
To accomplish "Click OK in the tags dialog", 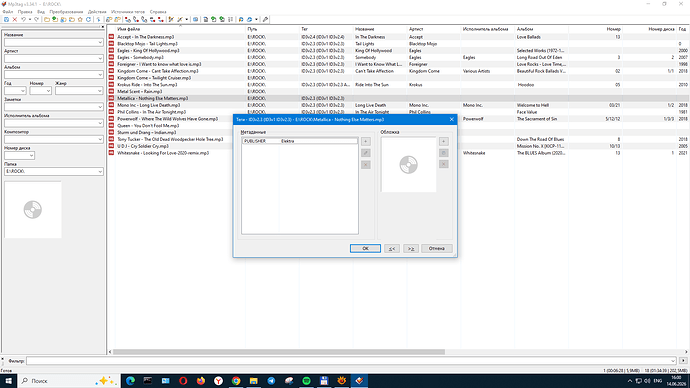I will click(x=365, y=249).
